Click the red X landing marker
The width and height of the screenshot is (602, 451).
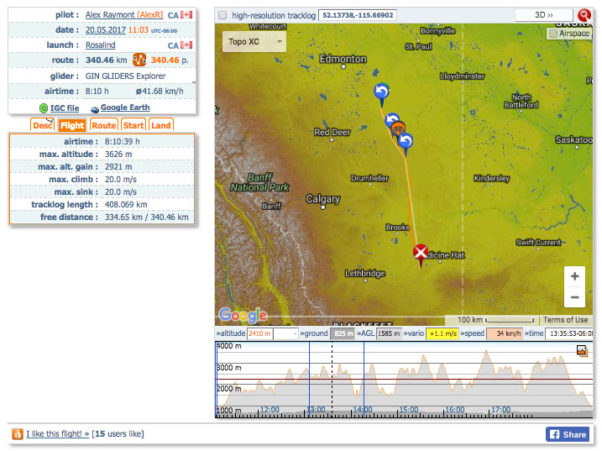421,253
